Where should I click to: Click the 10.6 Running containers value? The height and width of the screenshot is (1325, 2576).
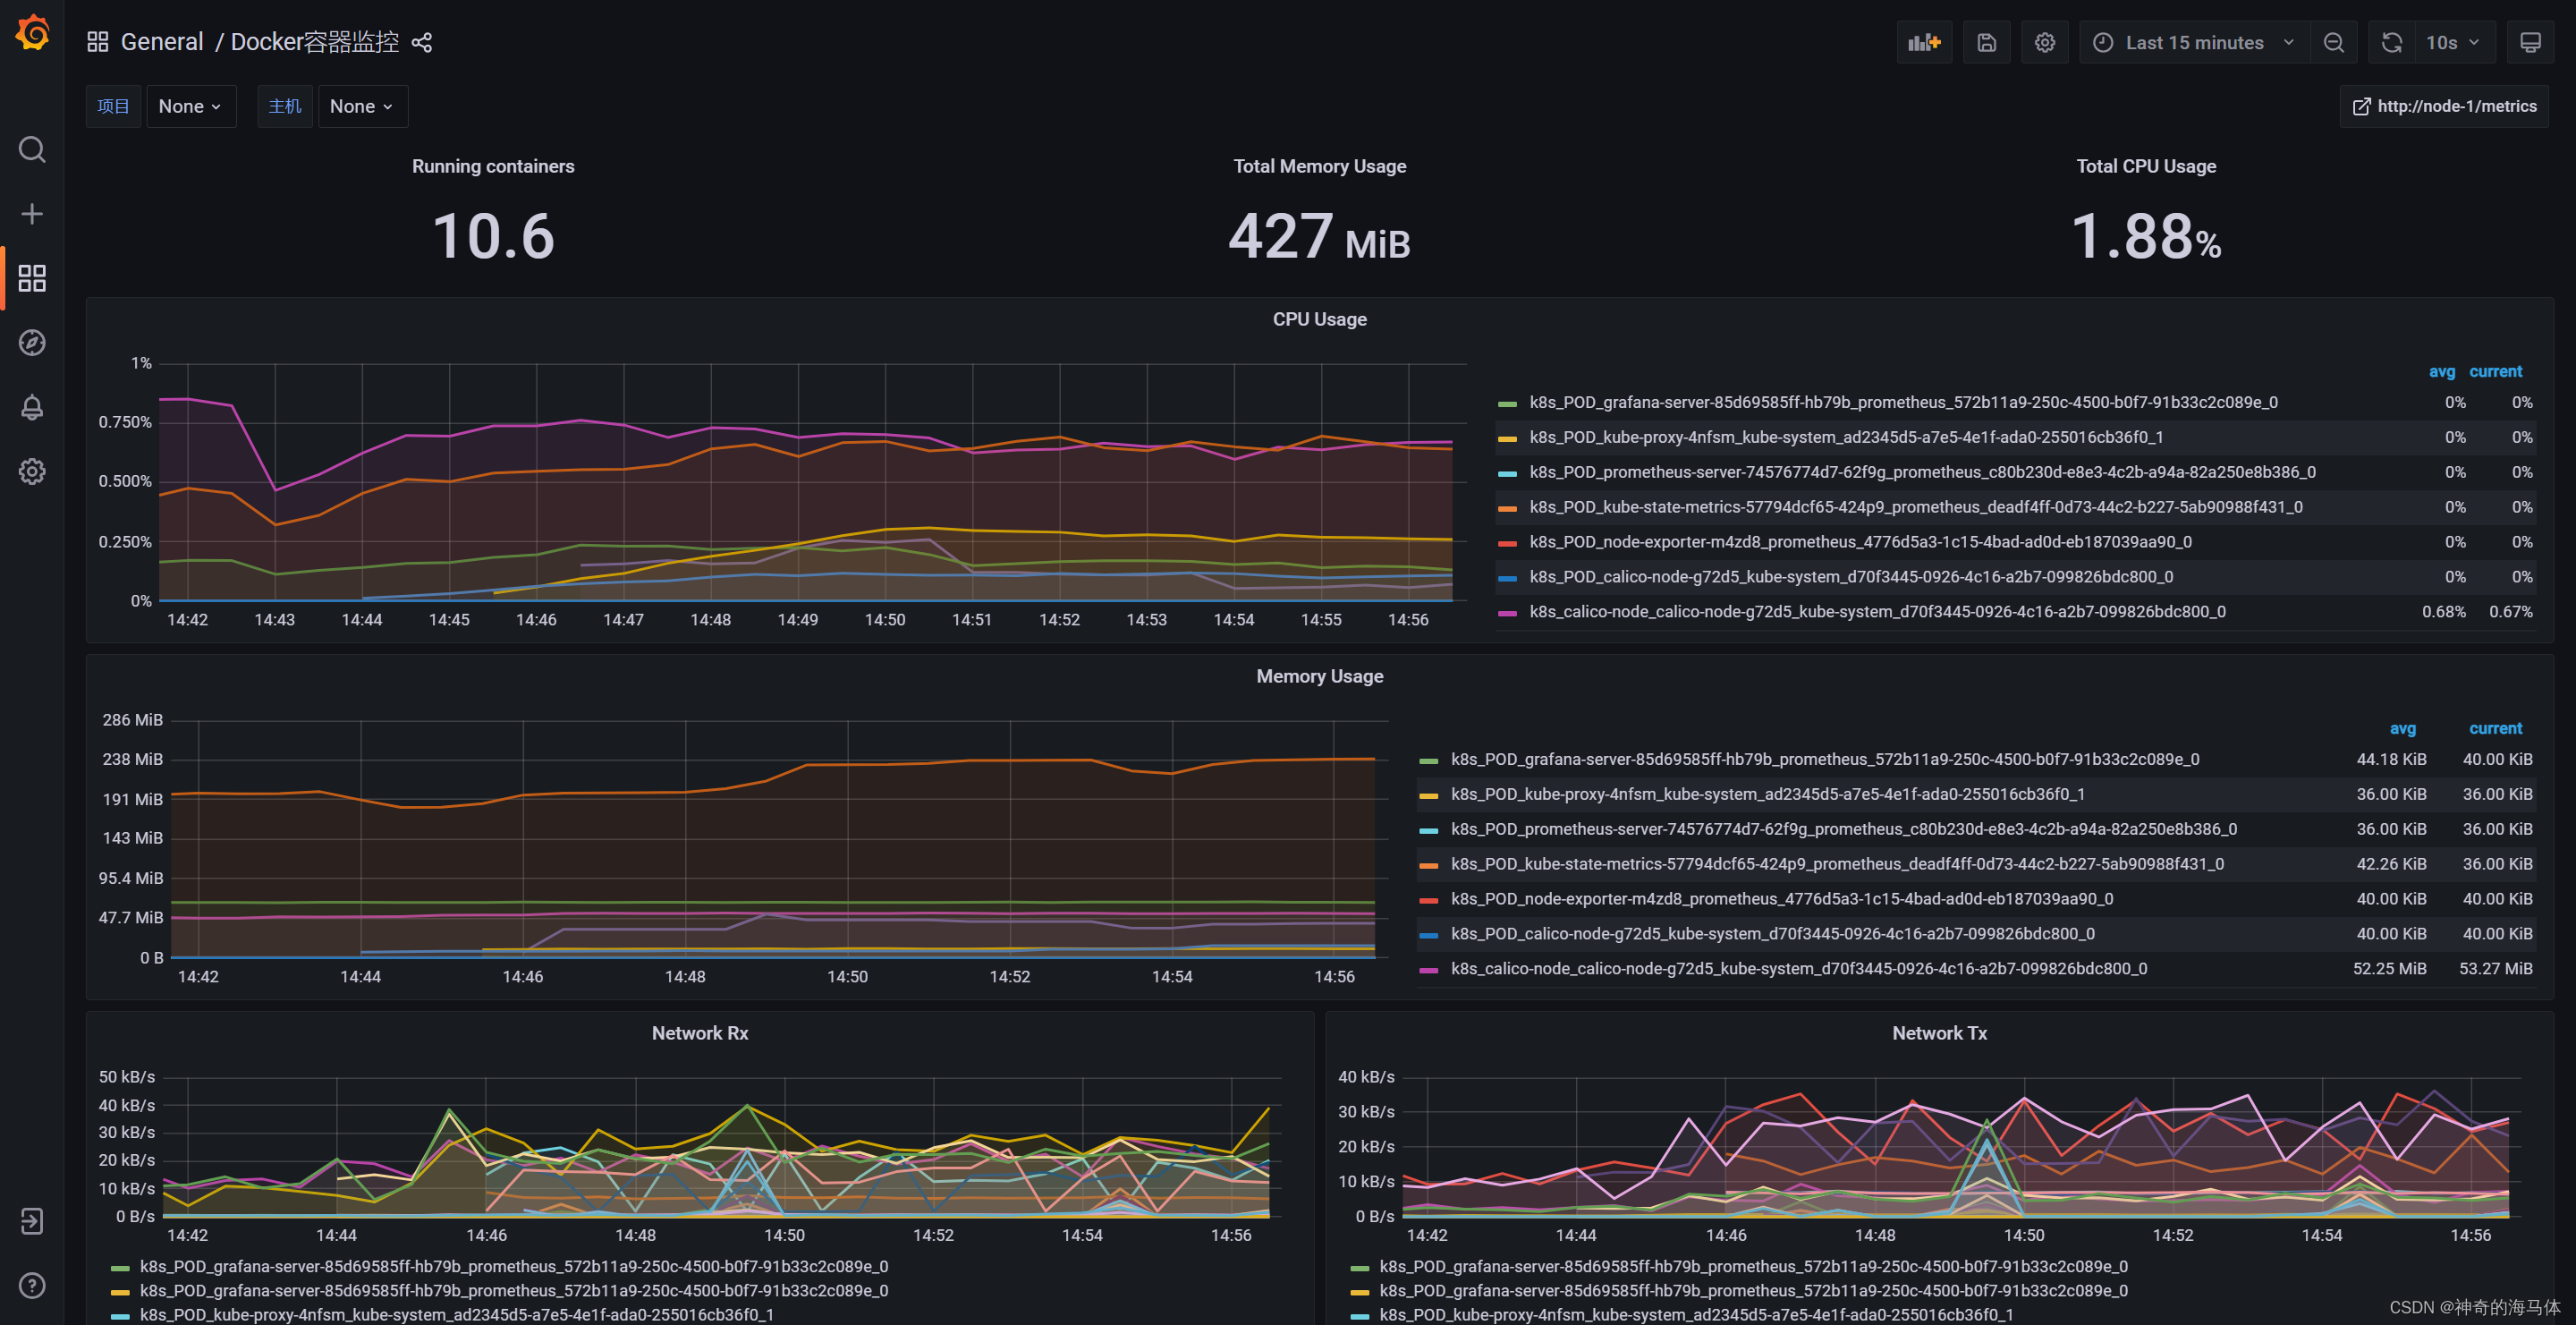pyautogui.click(x=493, y=237)
